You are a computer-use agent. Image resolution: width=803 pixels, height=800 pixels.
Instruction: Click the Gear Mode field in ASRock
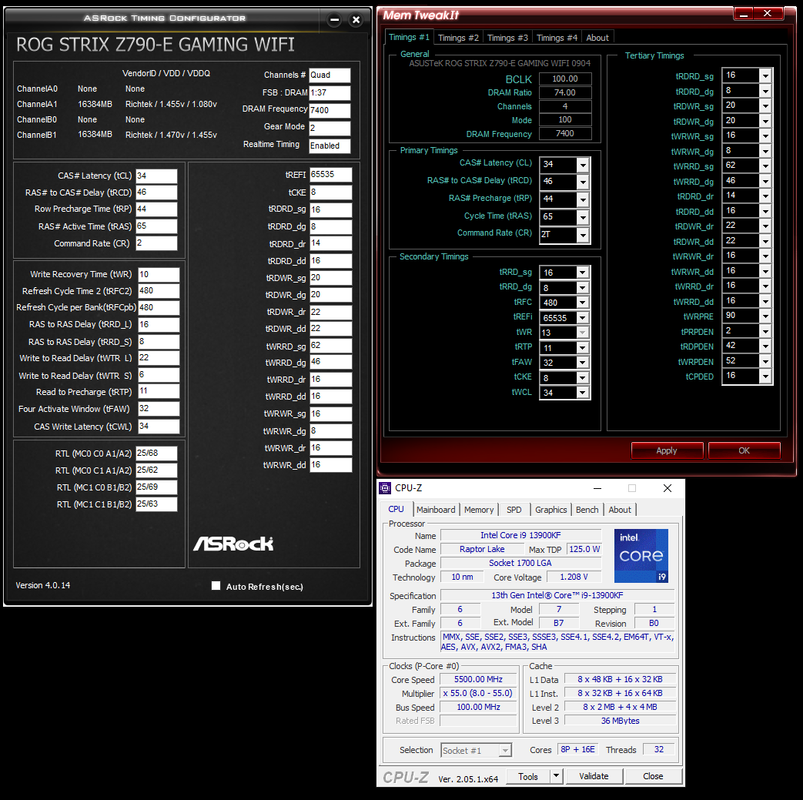click(x=329, y=128)
